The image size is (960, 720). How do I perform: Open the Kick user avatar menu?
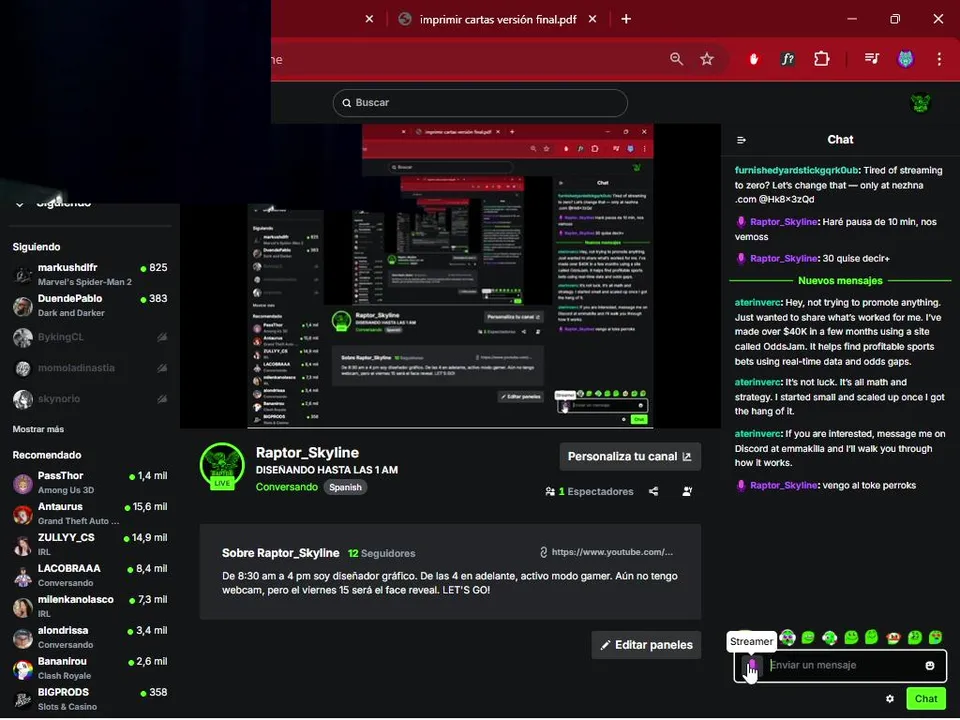coord(920,103)
